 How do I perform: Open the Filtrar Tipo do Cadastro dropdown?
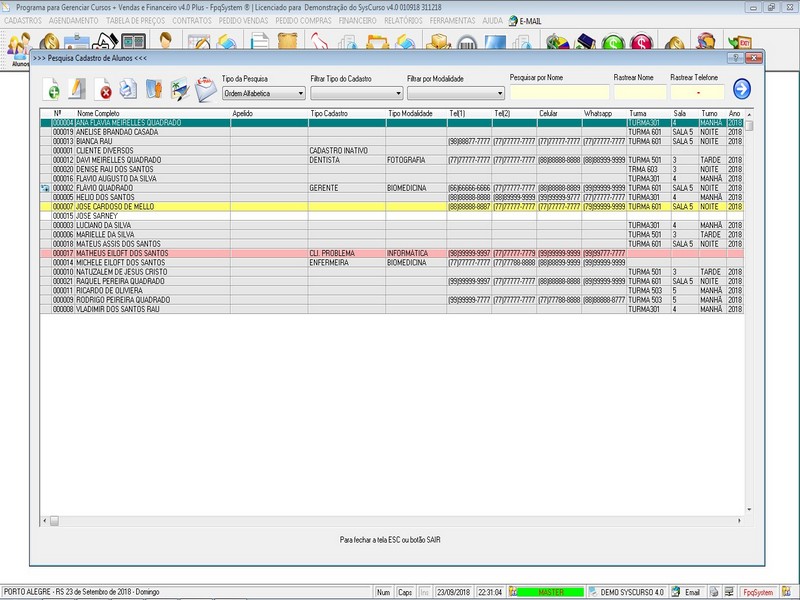pos(357,93)
